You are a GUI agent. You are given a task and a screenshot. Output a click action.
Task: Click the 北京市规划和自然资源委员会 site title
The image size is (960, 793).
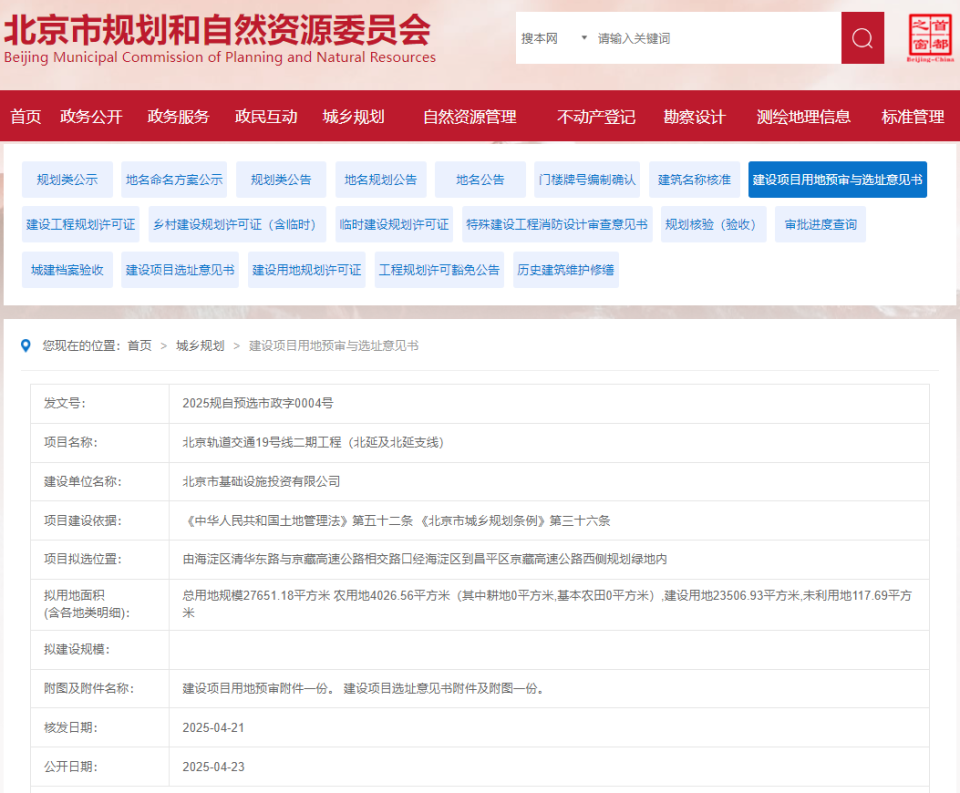218,29
